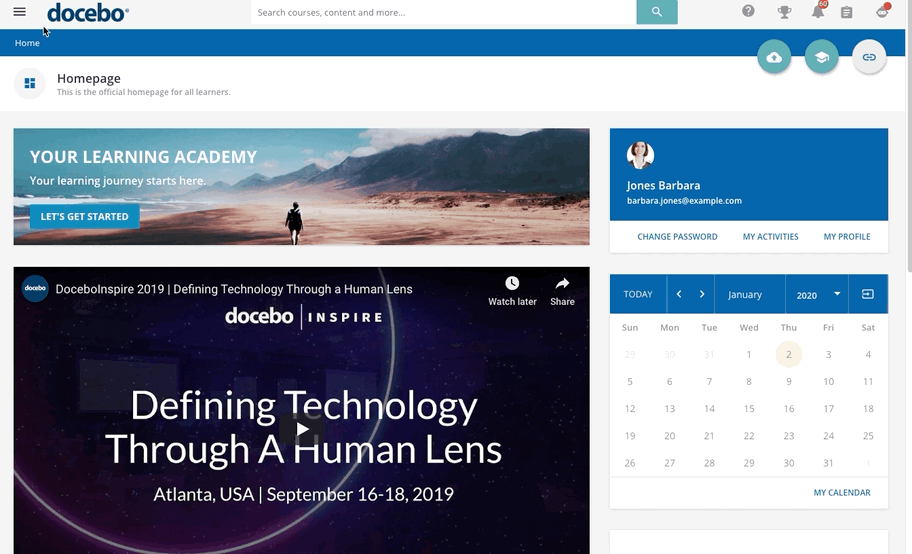Click barbara.jones@example.com email text
Image resolution: width=912 pixels, height=554 pixels.
[x=684, y=201]
